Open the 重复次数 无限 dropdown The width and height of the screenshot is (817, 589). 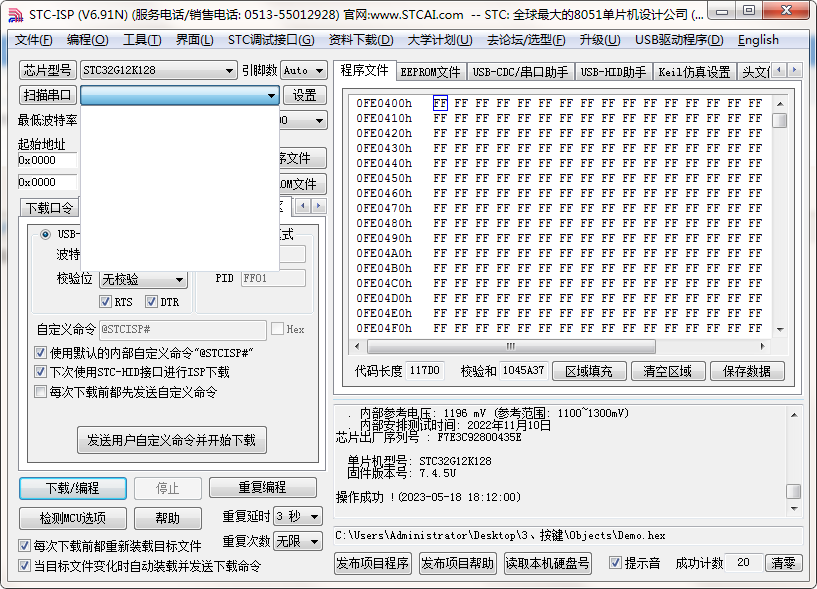click(x=314, y=542)
